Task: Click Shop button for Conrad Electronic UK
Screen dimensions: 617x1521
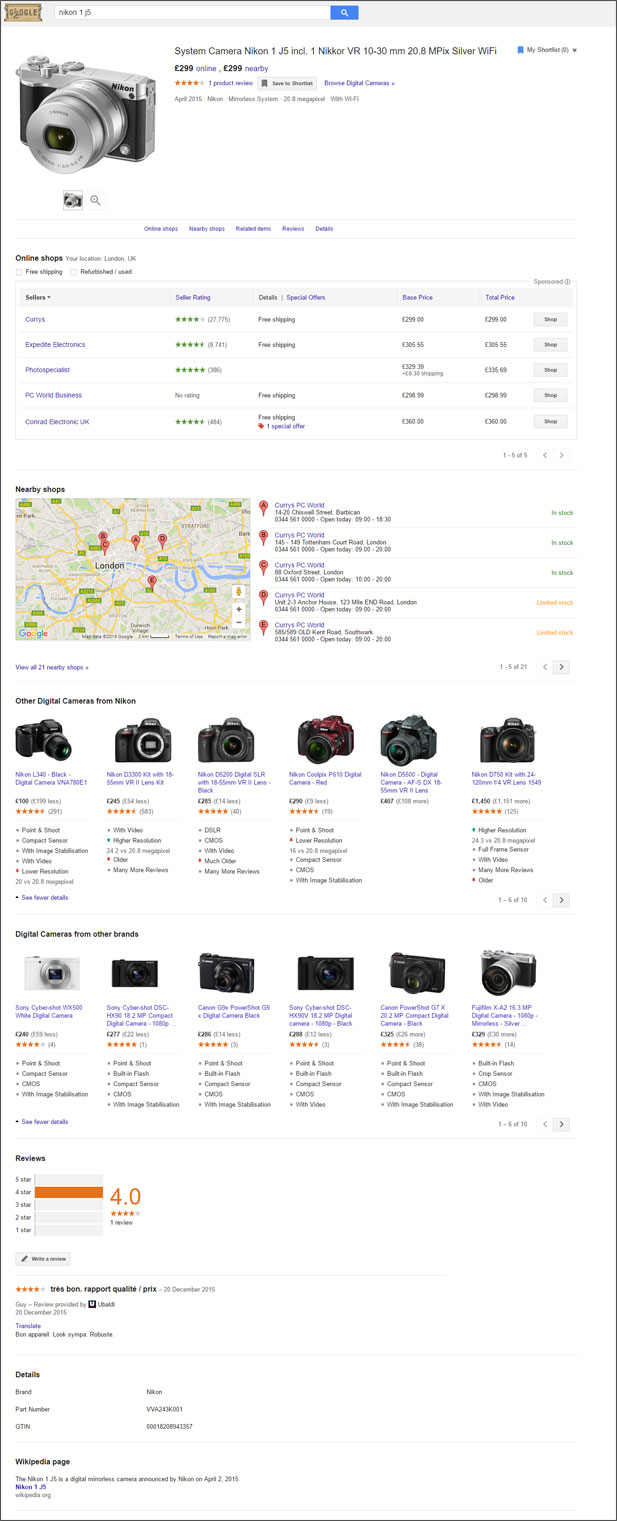Action: pos(550,421)
